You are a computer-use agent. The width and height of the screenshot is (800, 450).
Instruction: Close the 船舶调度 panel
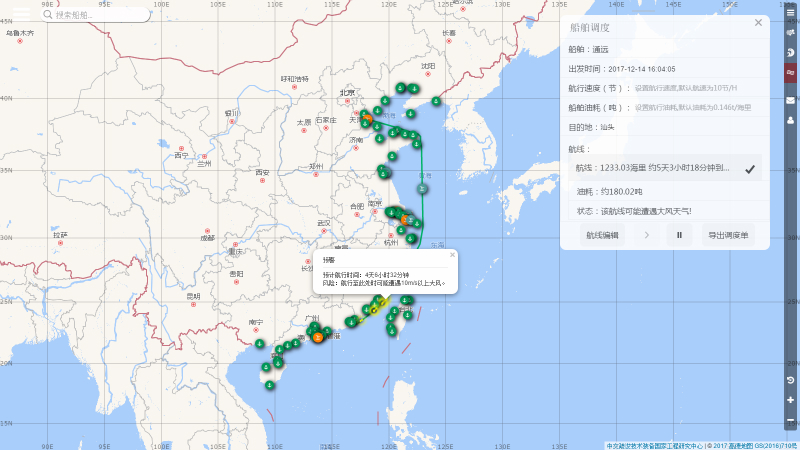click(758, 22)
